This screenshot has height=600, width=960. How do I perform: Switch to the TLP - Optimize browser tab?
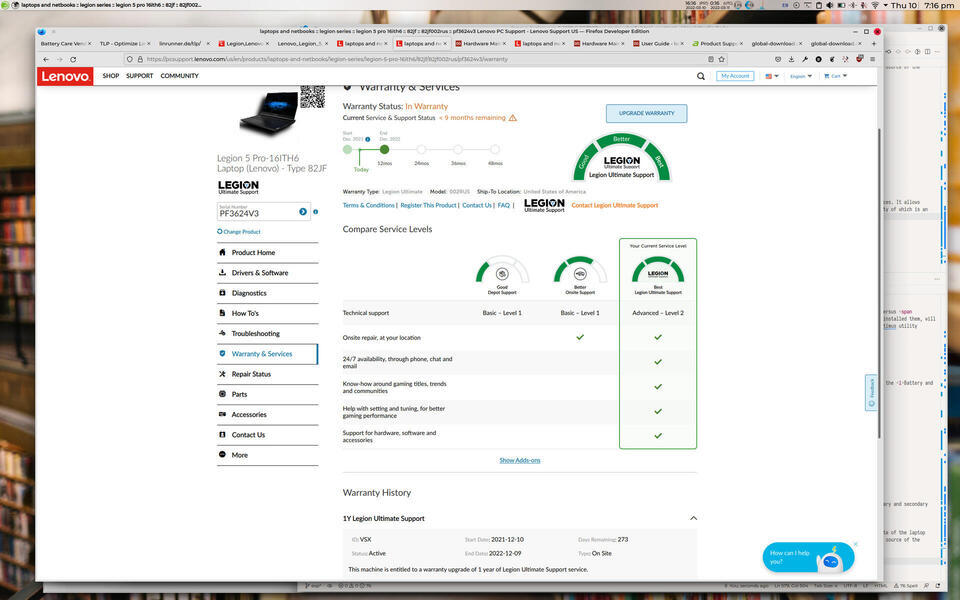point(125,43)
